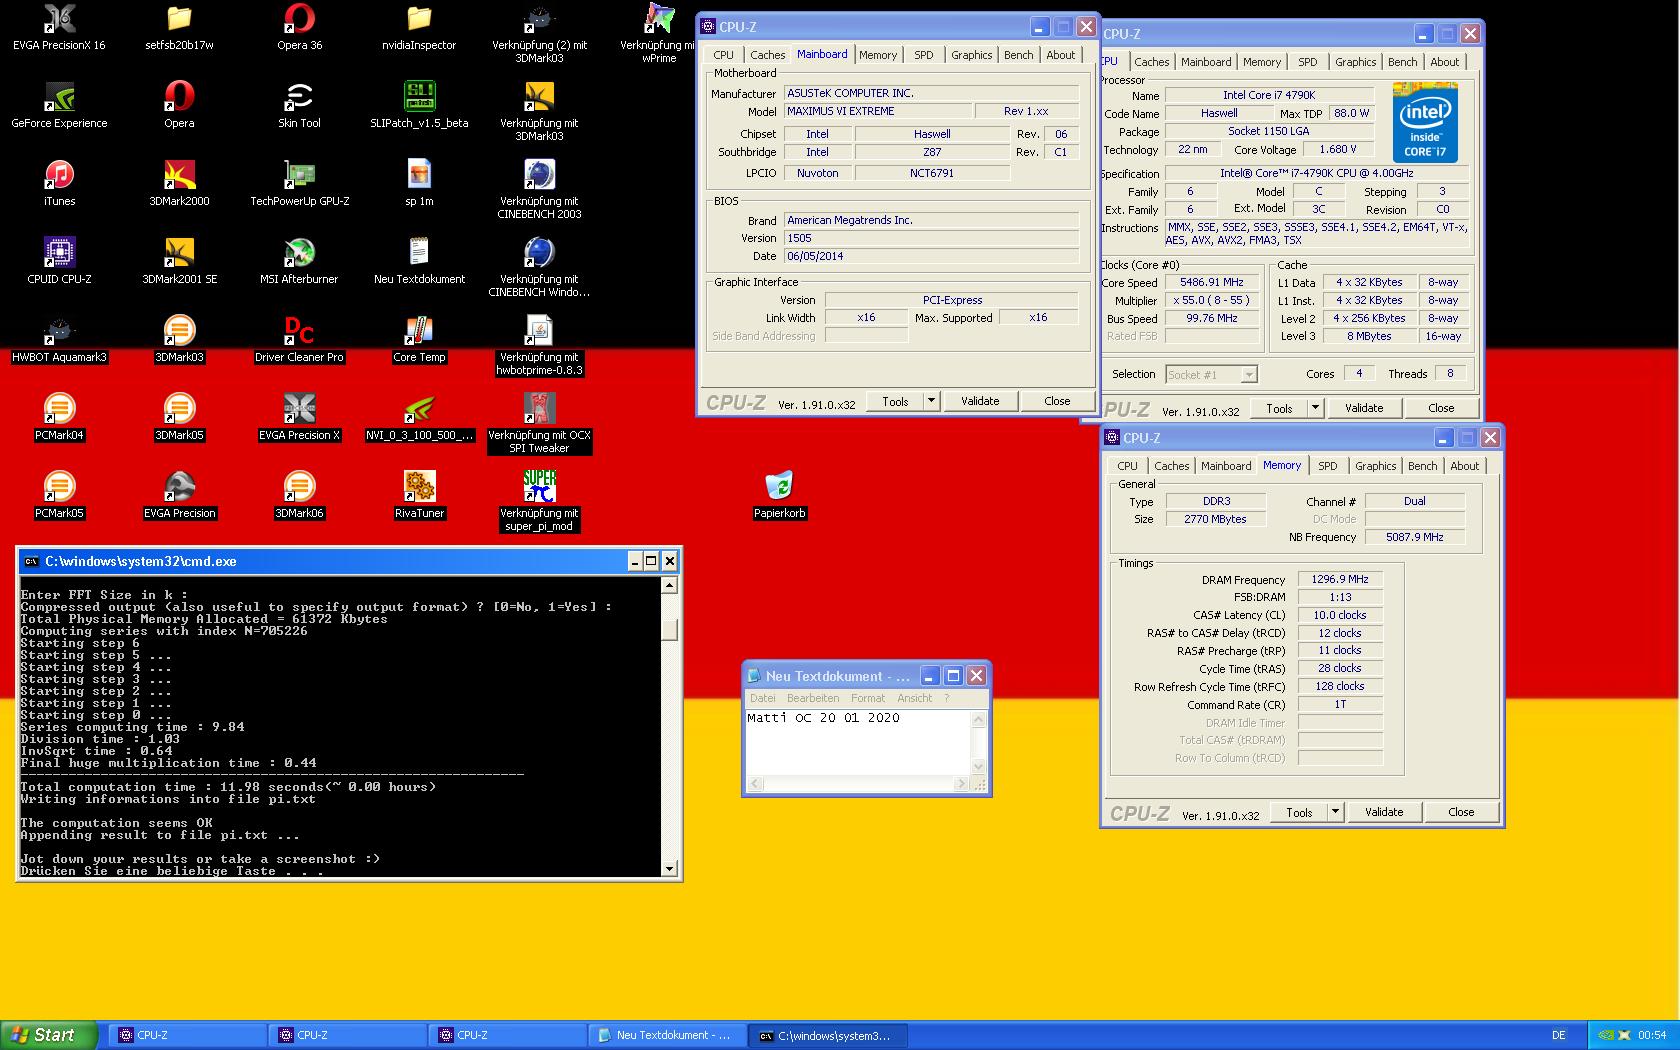1680x1050 pixels.
Task: Launch EVGA Precision X icon
Action: click(299, 417)
